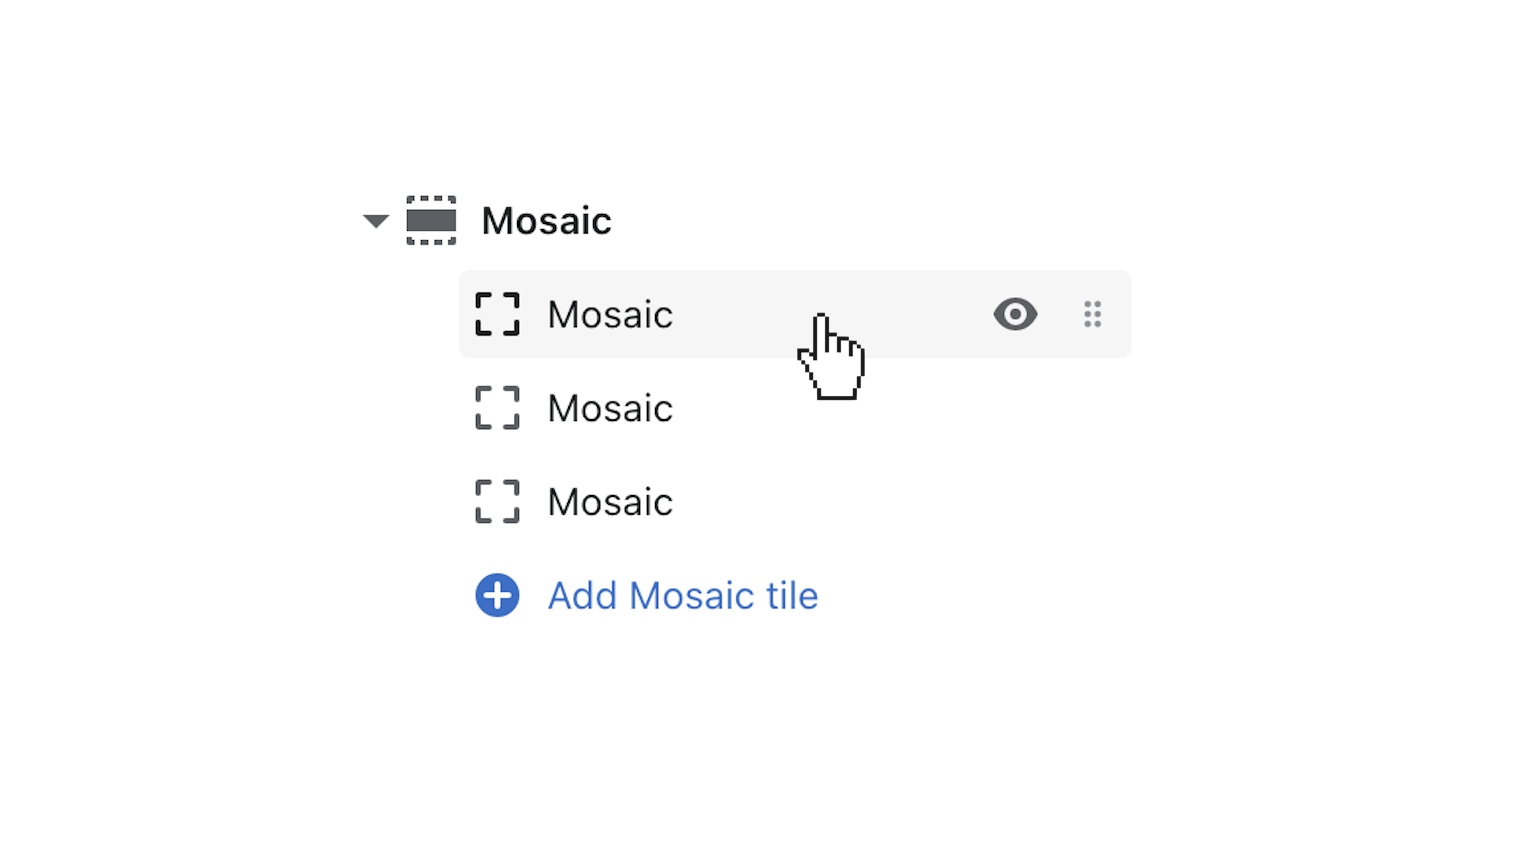1534x842 pixels.
Task: Select the third Mosaic tile in the list
Action: click(609, 501)
